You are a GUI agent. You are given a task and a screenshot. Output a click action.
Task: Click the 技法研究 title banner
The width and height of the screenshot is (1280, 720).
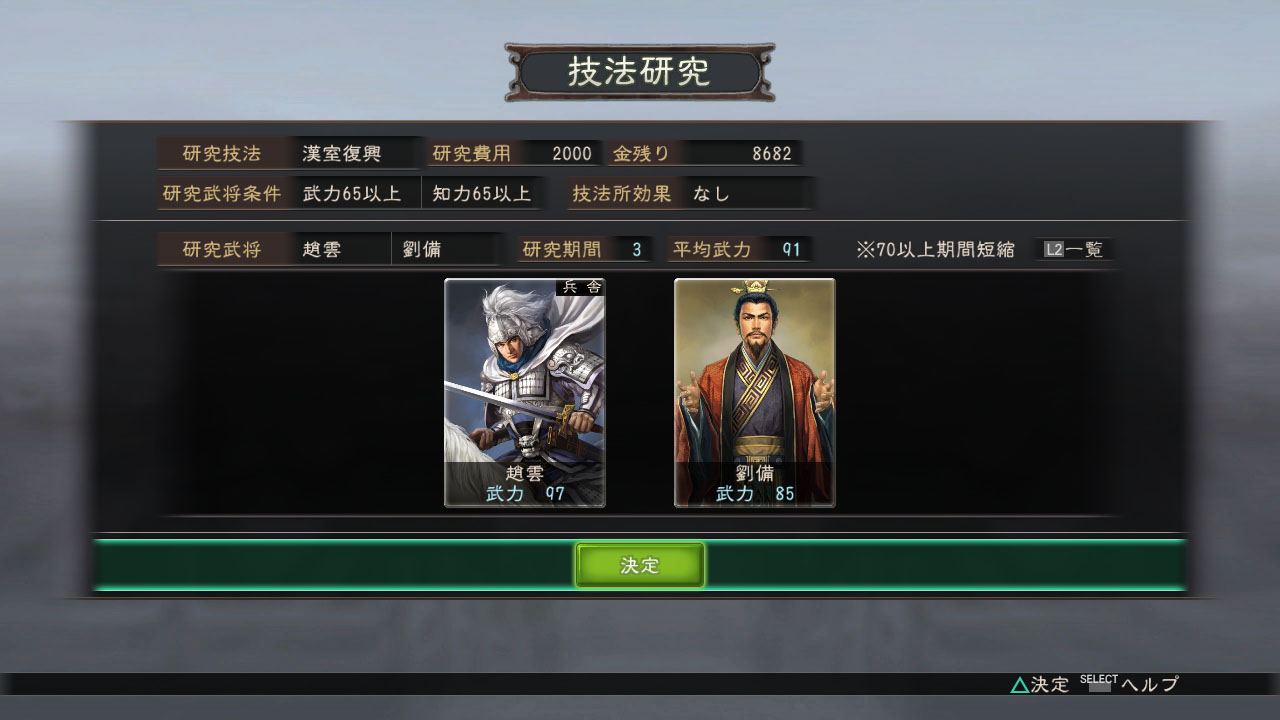[x=640, y=72]
